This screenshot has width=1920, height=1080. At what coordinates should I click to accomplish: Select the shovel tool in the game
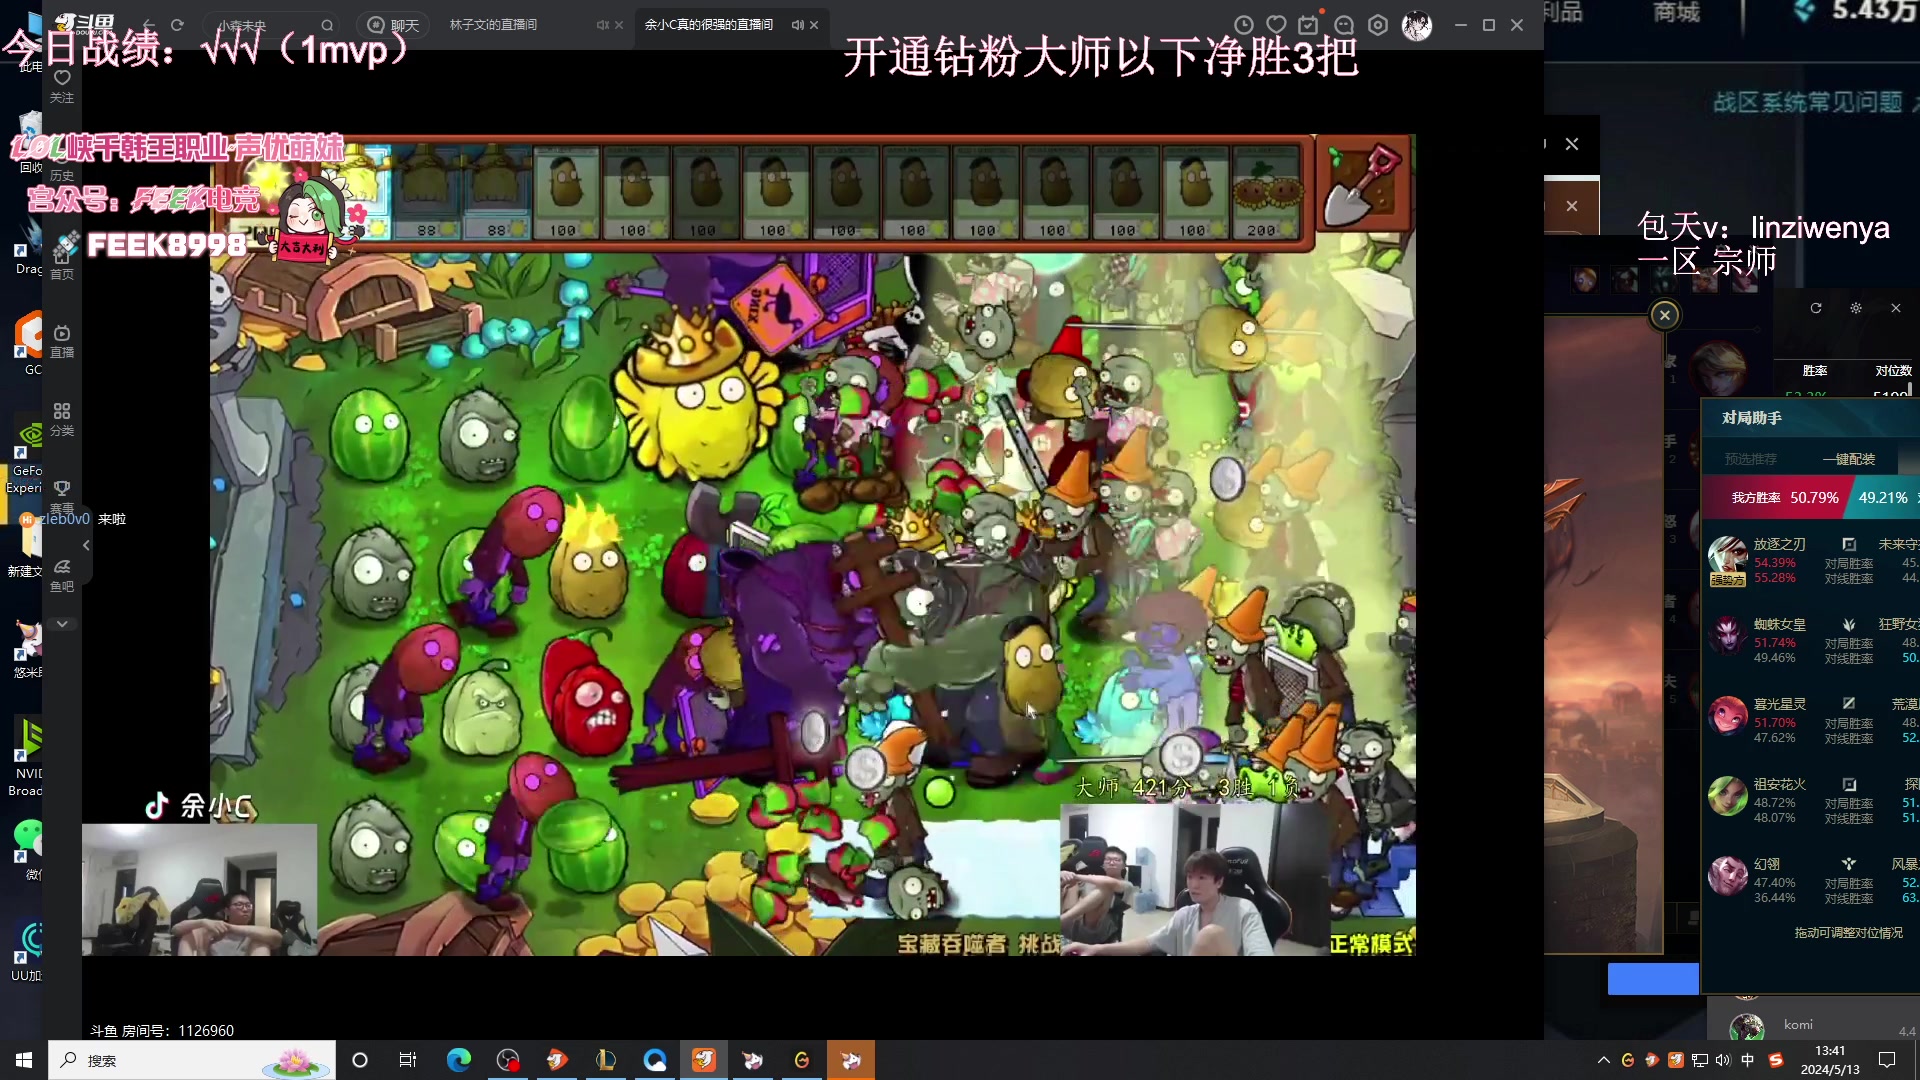click(x=1361, y=185)
